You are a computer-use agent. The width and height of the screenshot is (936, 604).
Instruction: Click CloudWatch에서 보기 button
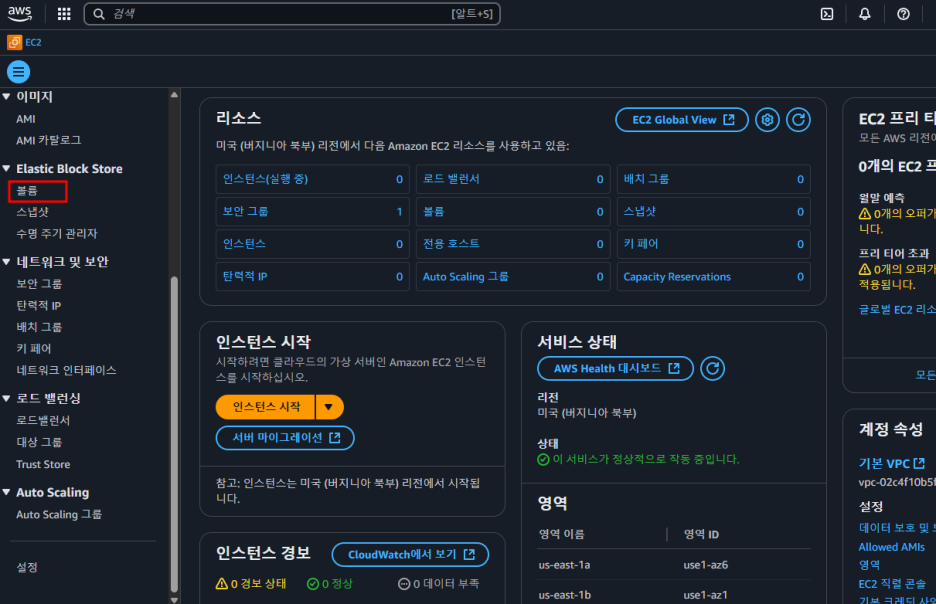tap(410, 554)
